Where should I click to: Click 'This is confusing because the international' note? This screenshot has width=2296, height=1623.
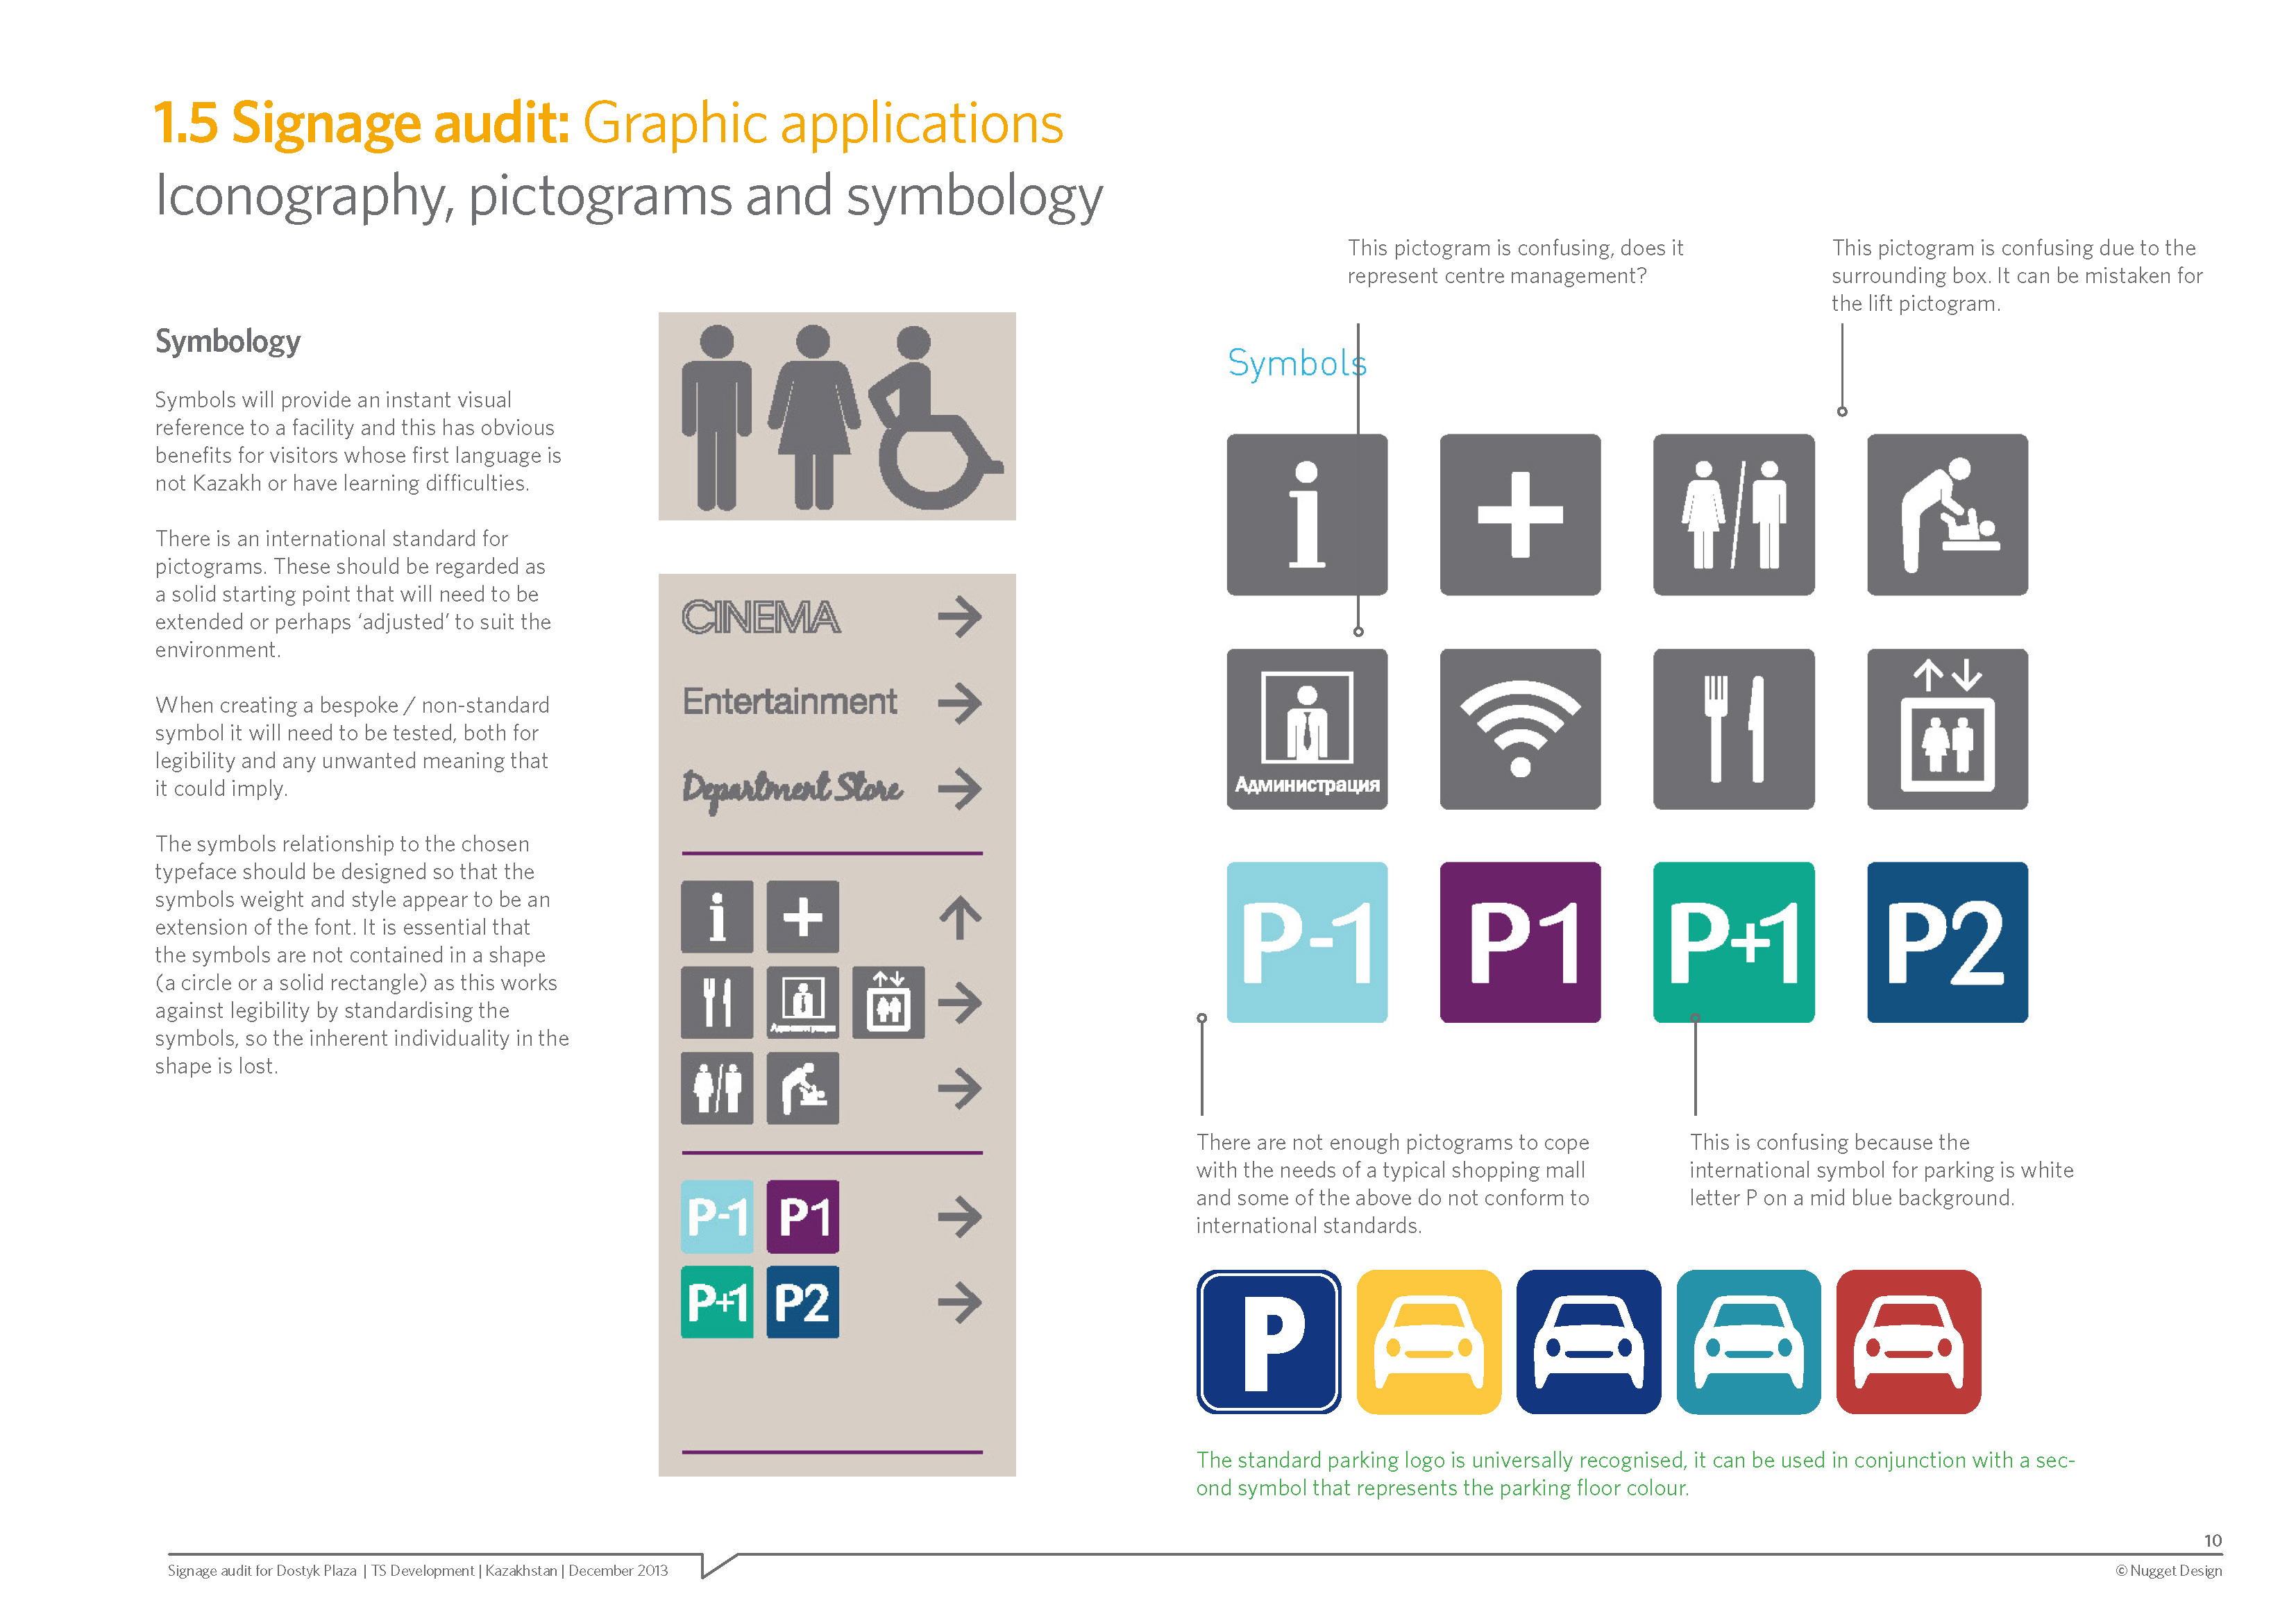tap(1881, 1170)
